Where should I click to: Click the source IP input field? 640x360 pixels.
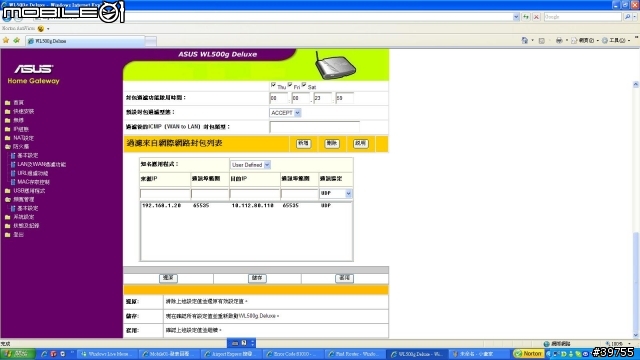pos(165,193)
